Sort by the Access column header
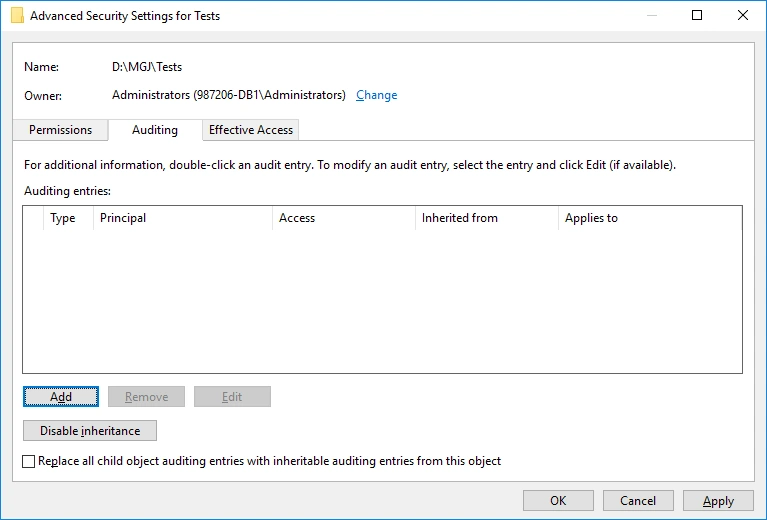This screenshot has width=767, height=520. [343, 218]
